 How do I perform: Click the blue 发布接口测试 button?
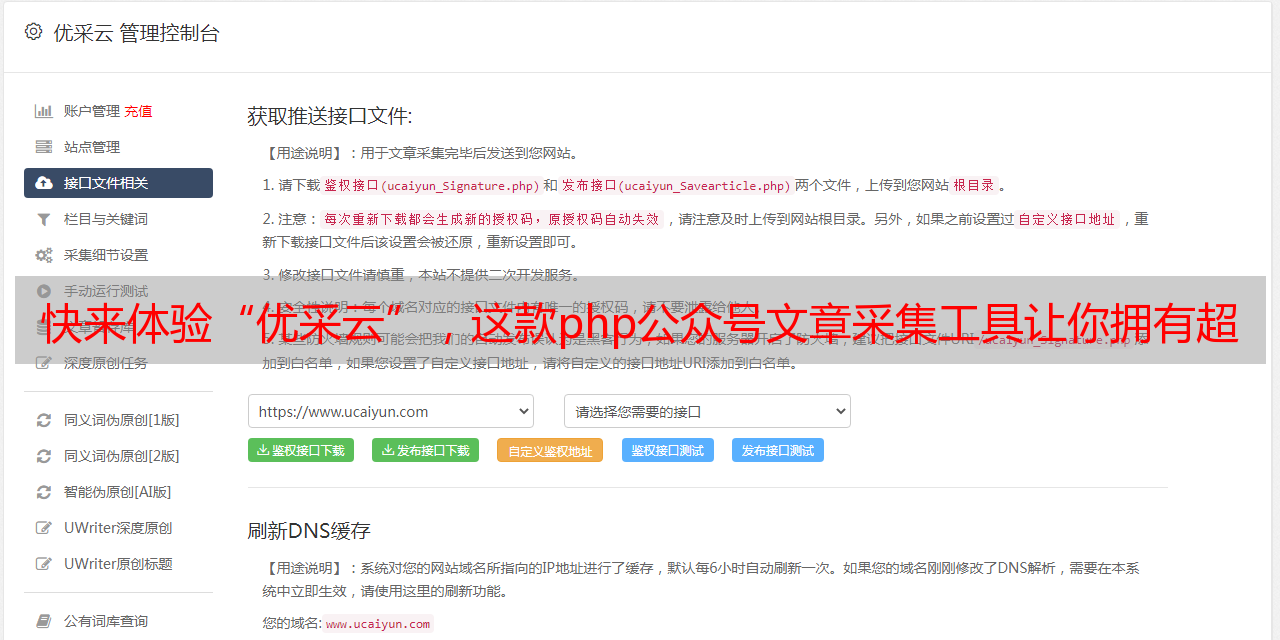pos(778,450)
